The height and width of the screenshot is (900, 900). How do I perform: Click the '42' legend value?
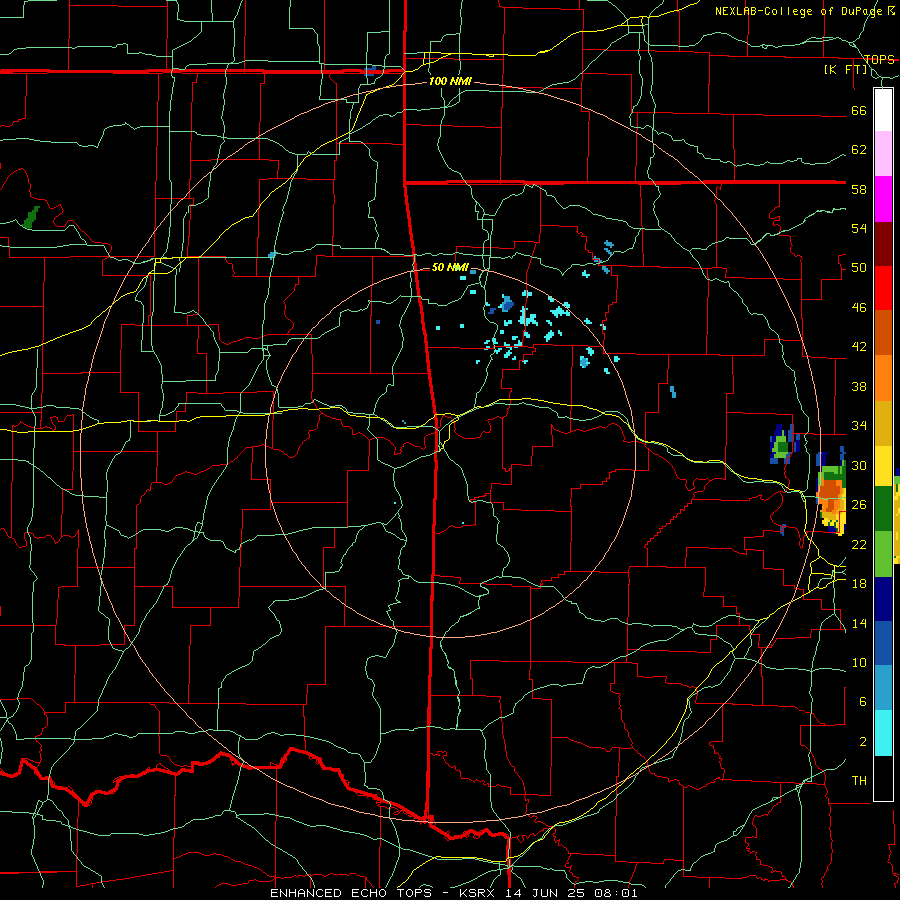(x=859, y=347)
